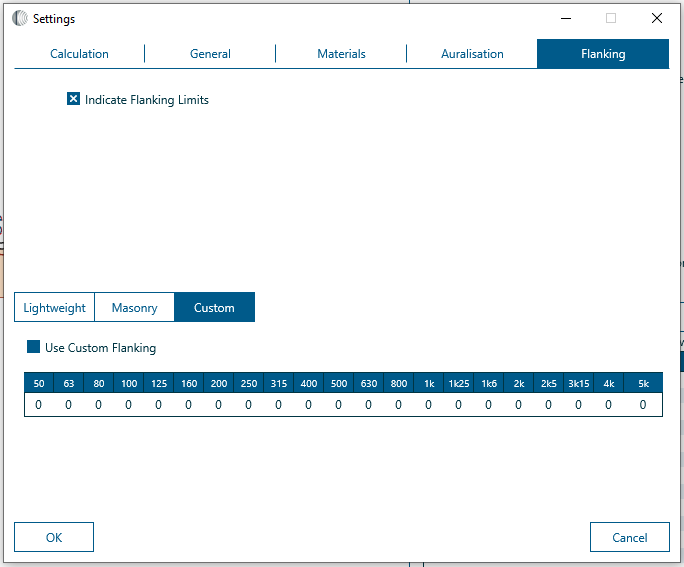This screenshot has height=567, width=684.
Task: Minimize the Settings window
Action: pos(566,18)
